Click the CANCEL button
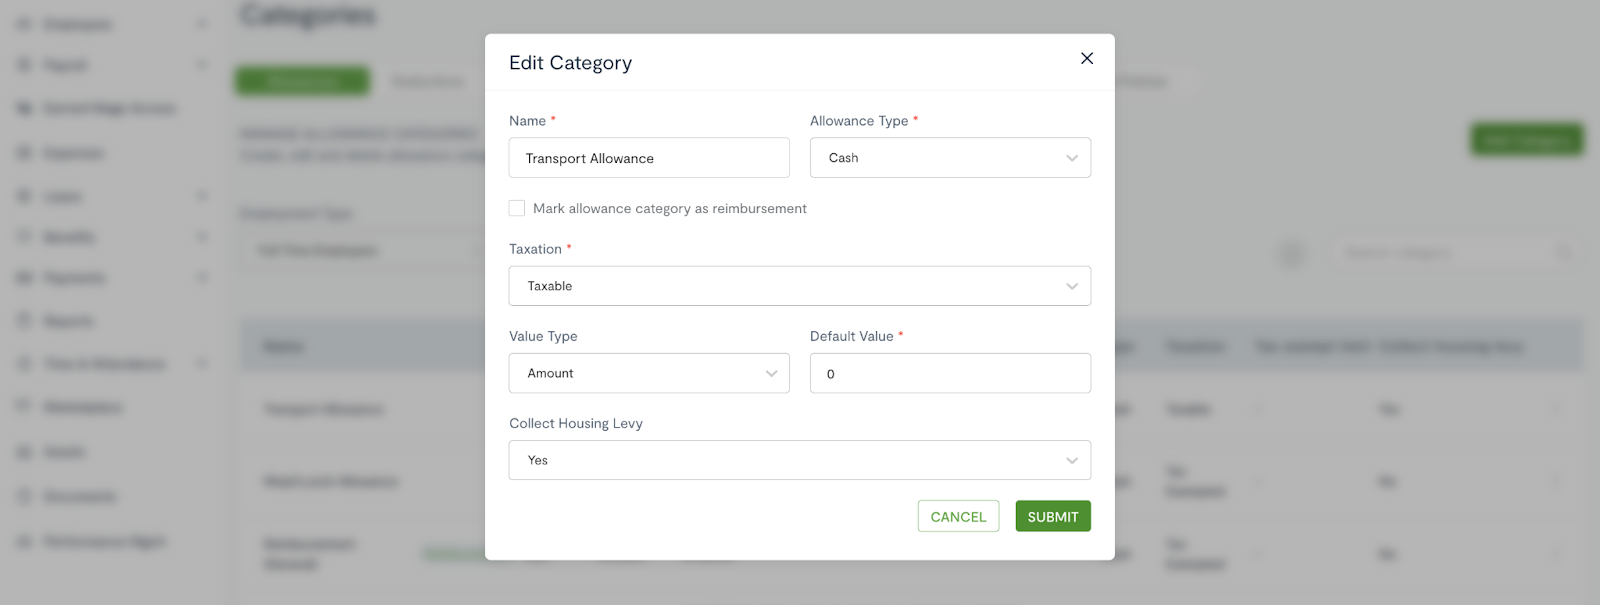This screenshot has width=1600, height=605. point(958,516)
